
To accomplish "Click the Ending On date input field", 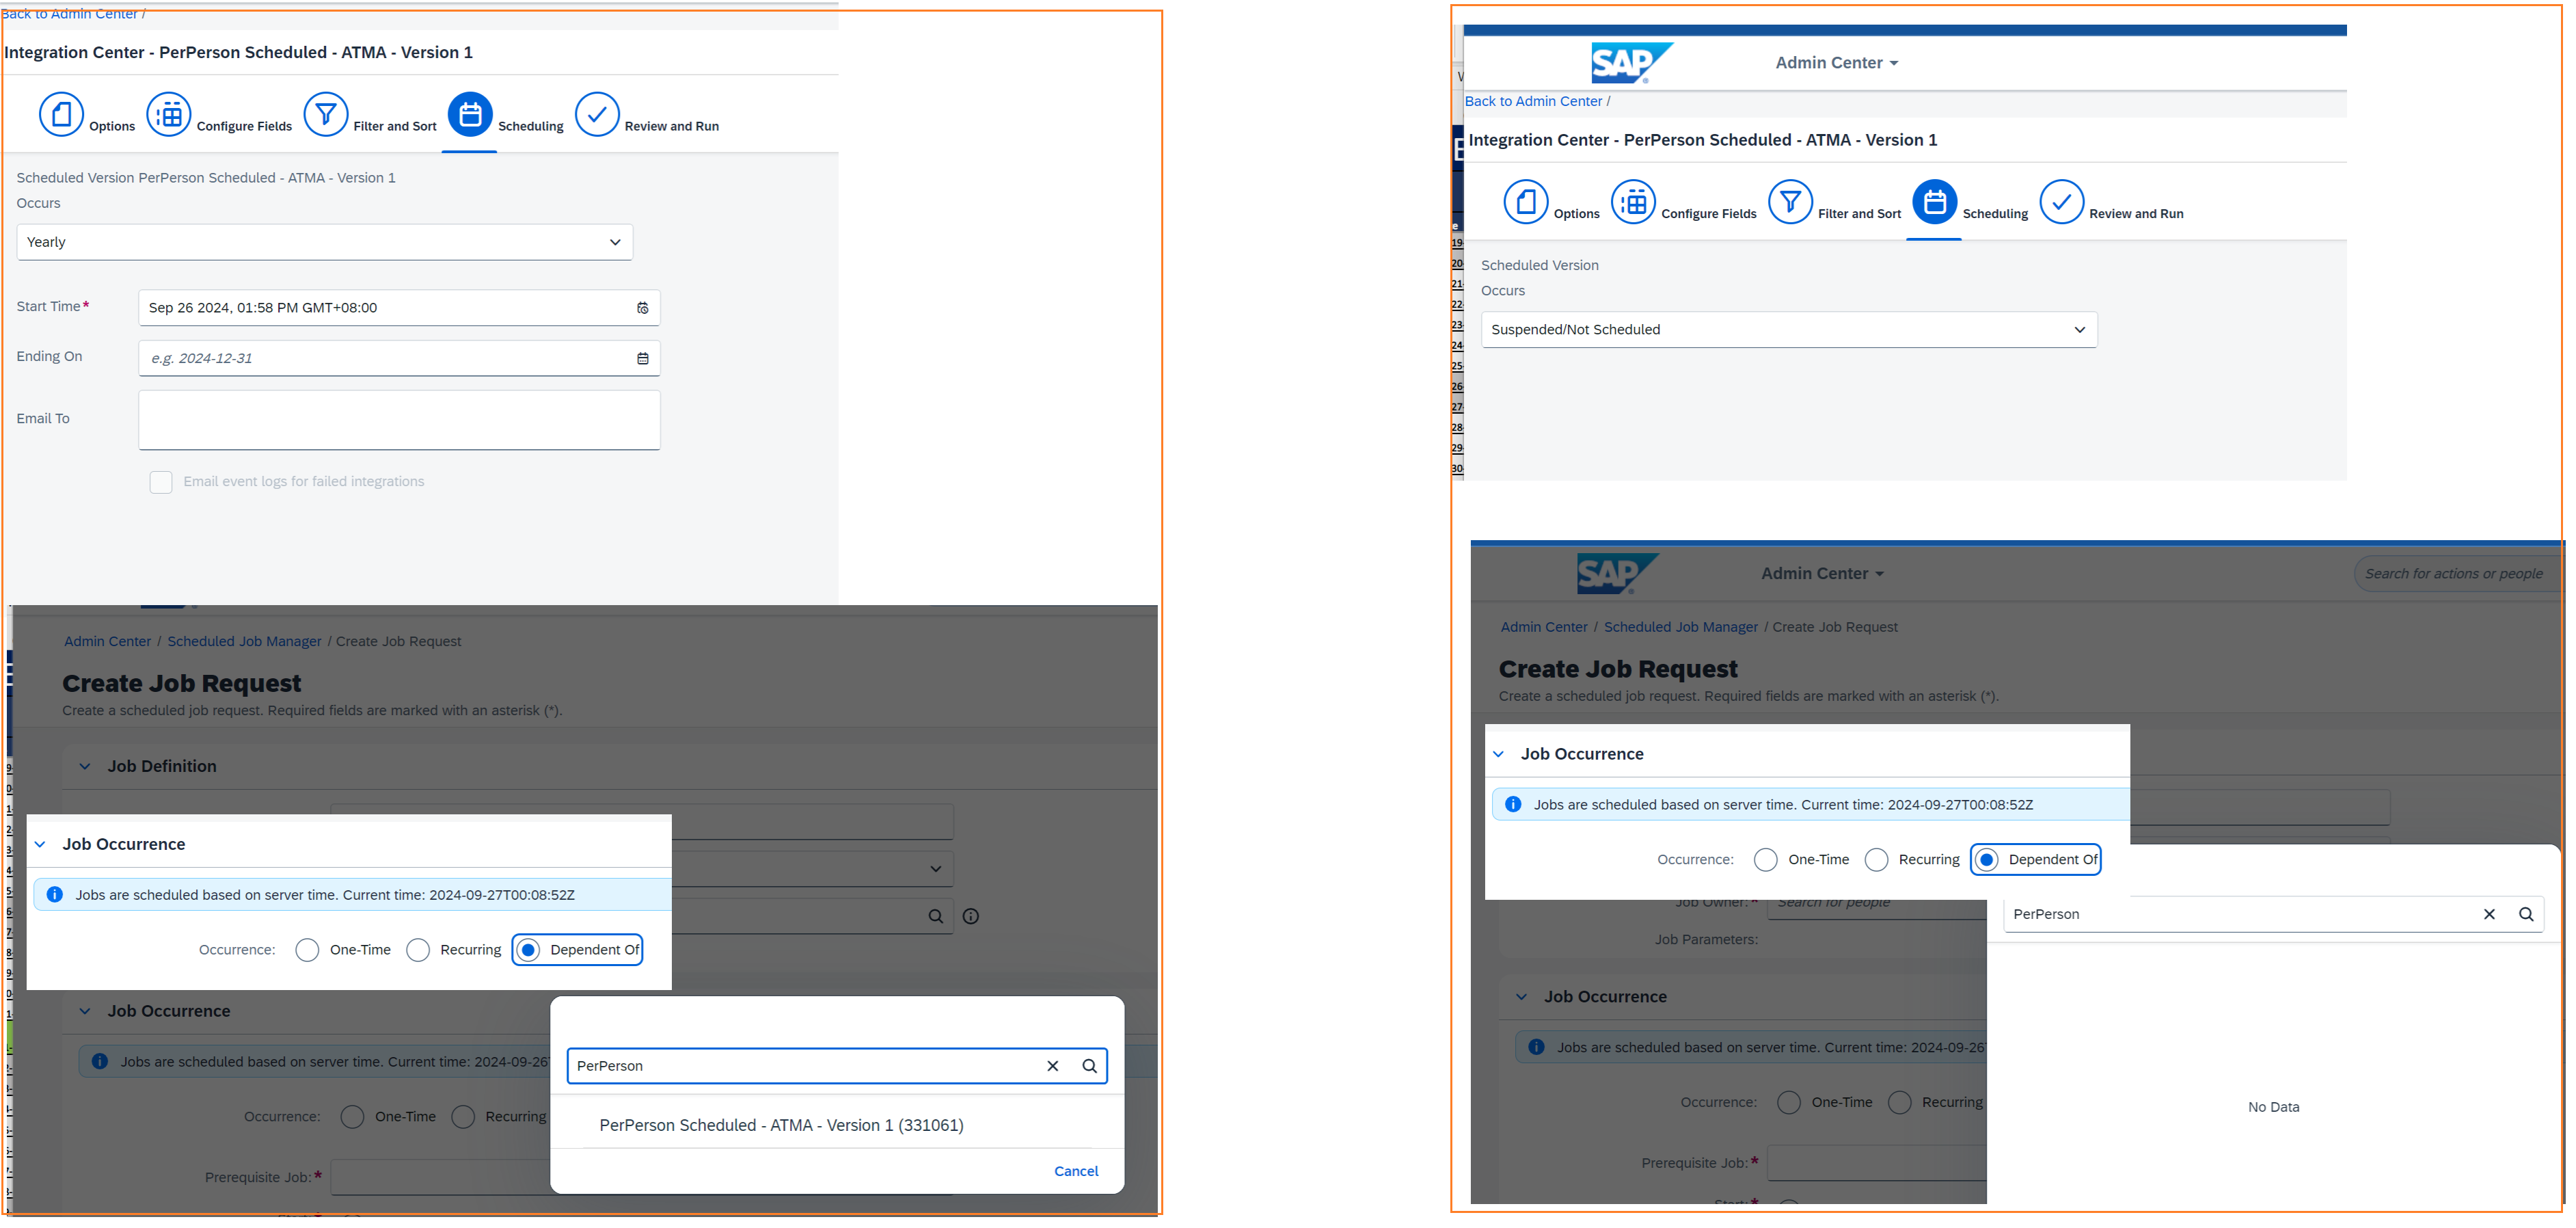I will tap(399, 358).
